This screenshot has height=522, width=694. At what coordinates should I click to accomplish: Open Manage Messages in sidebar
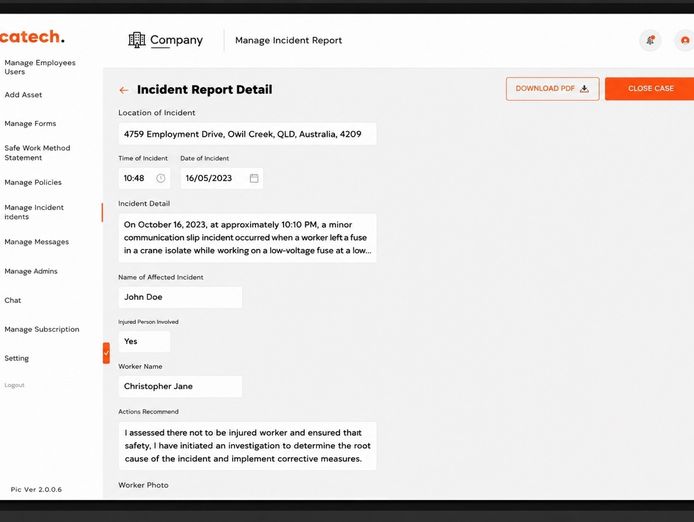tap(36, 242)
